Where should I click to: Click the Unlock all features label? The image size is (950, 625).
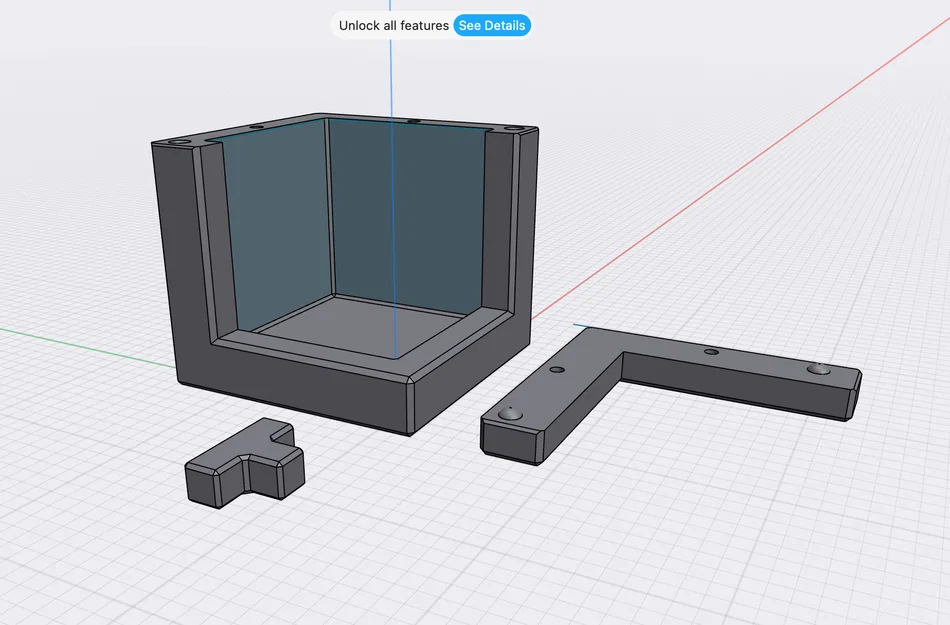(x=394, y=25)
